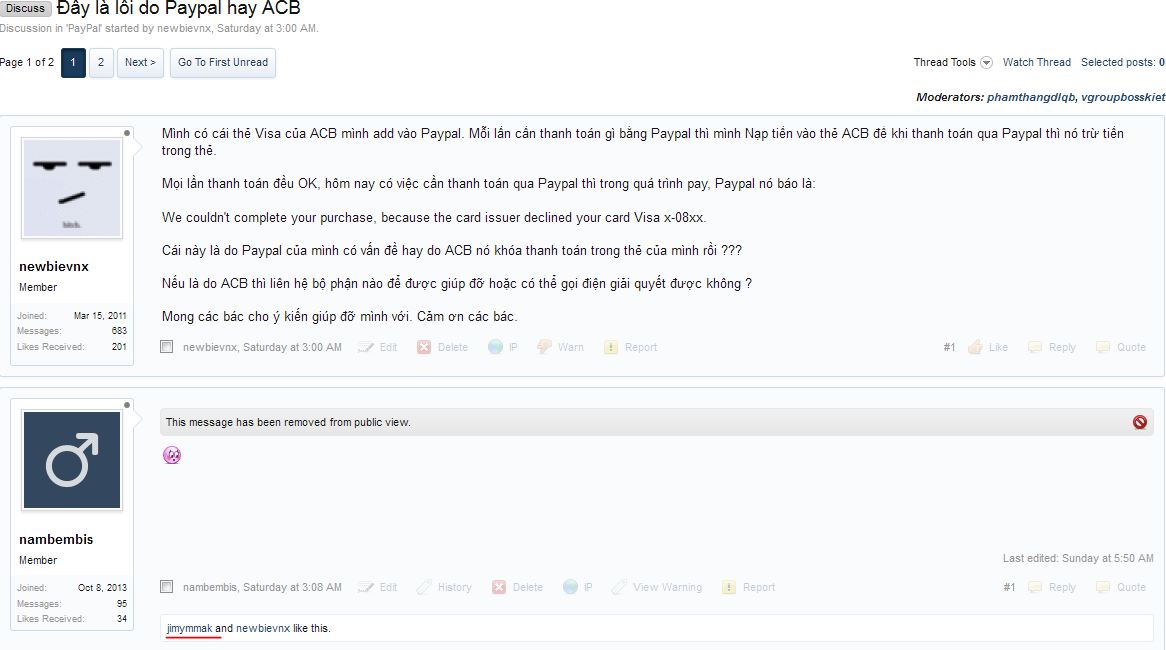Click the Next page button
Image resolution: width=1166 pixels, height=650 pixels.
tap(140, 62)
